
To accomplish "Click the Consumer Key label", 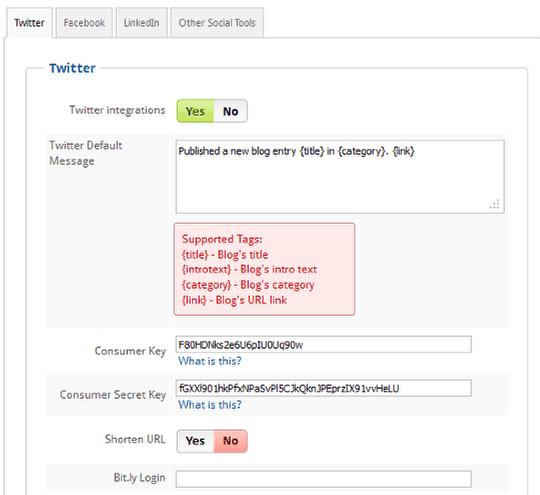I will [130, 351].
